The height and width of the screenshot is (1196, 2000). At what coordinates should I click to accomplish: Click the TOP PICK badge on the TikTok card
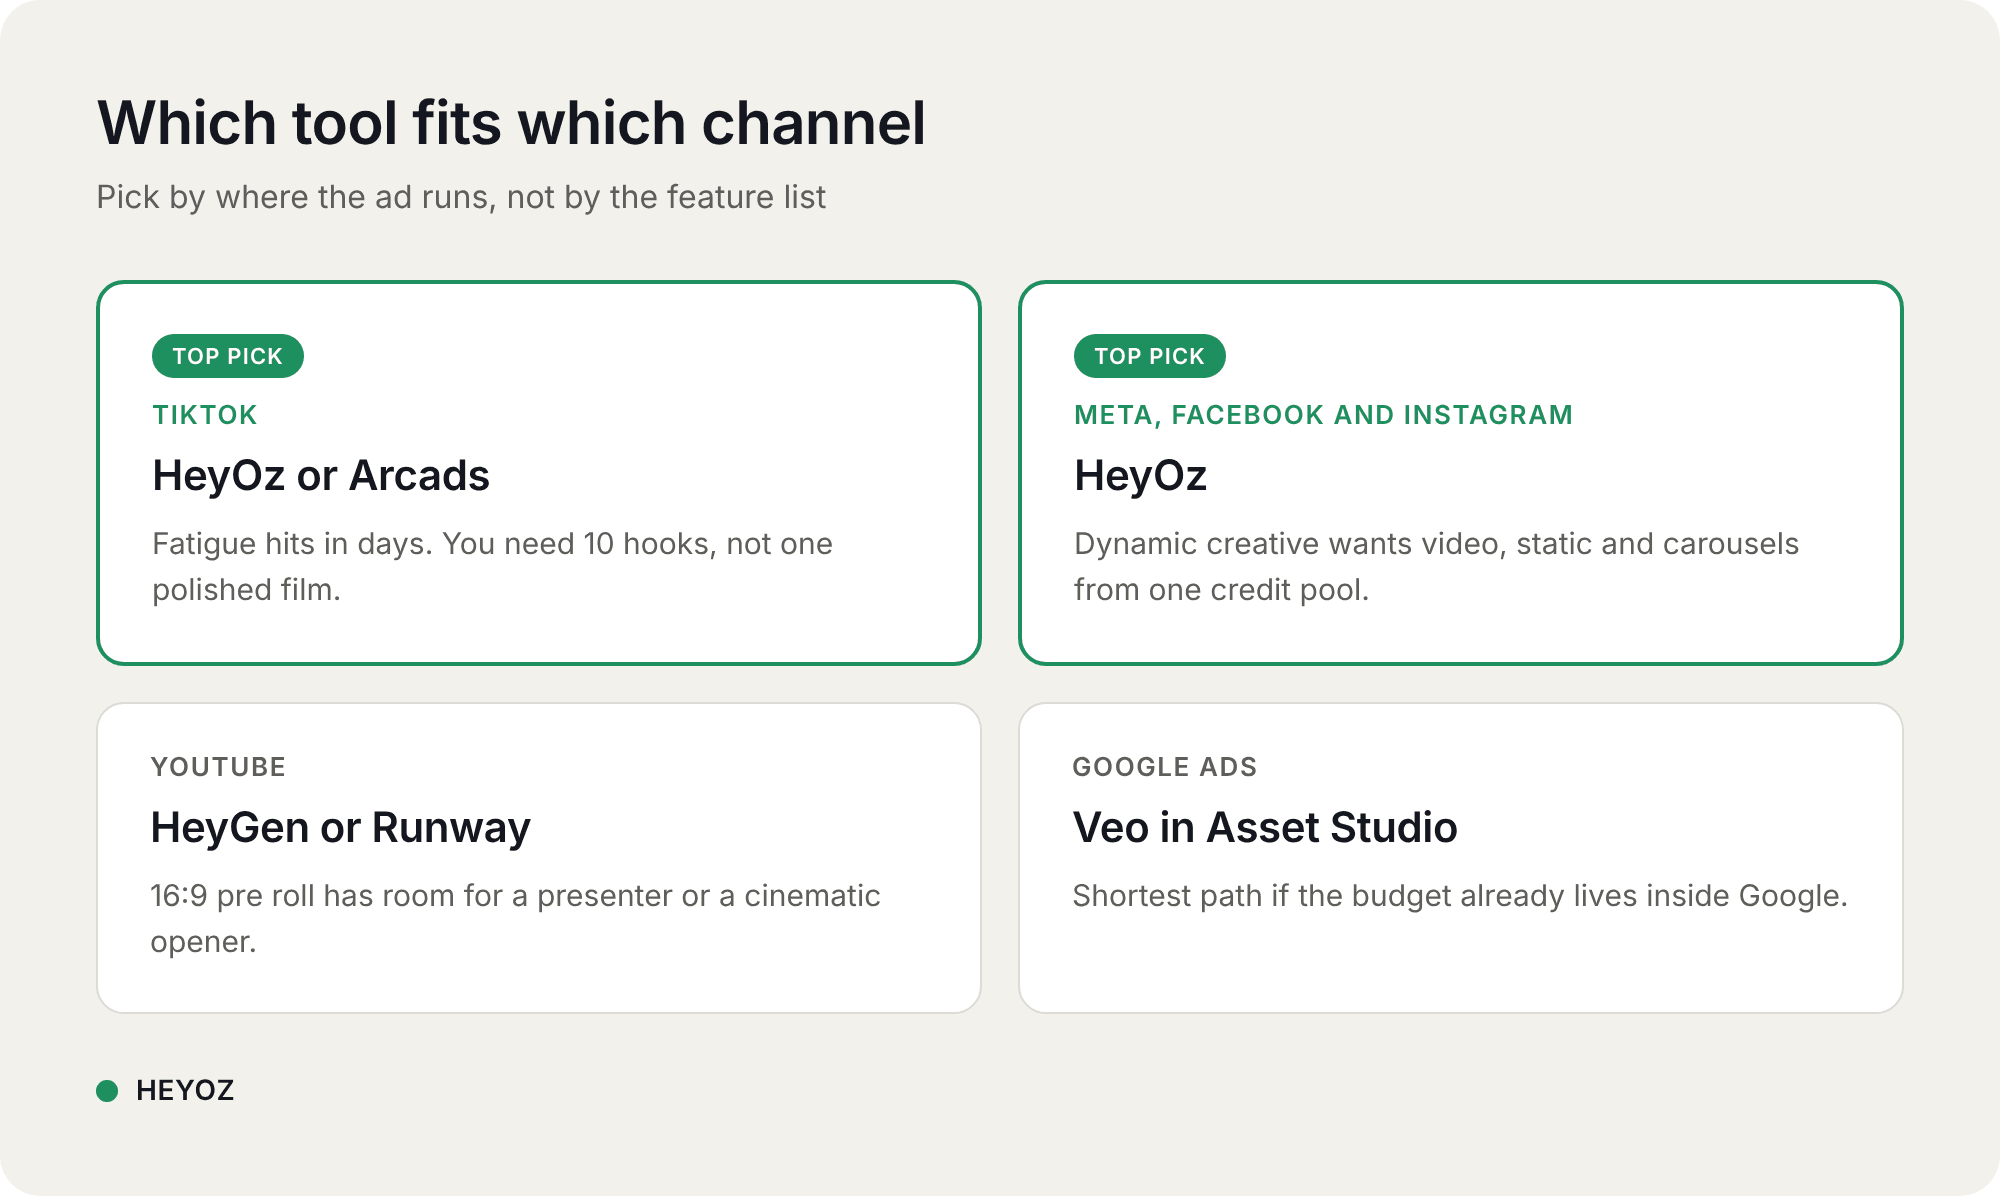coord(228,356)
